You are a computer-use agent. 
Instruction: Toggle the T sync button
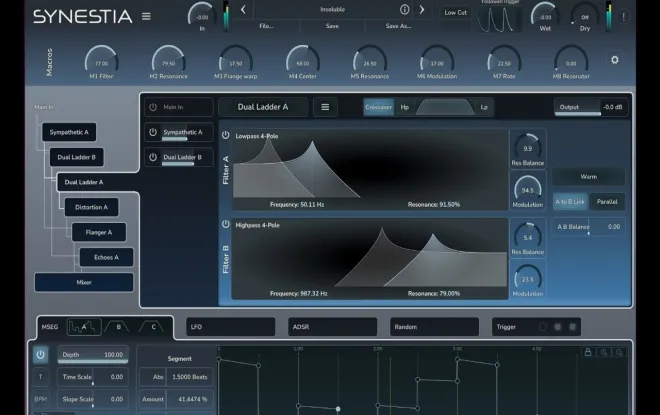coord(41,377)
